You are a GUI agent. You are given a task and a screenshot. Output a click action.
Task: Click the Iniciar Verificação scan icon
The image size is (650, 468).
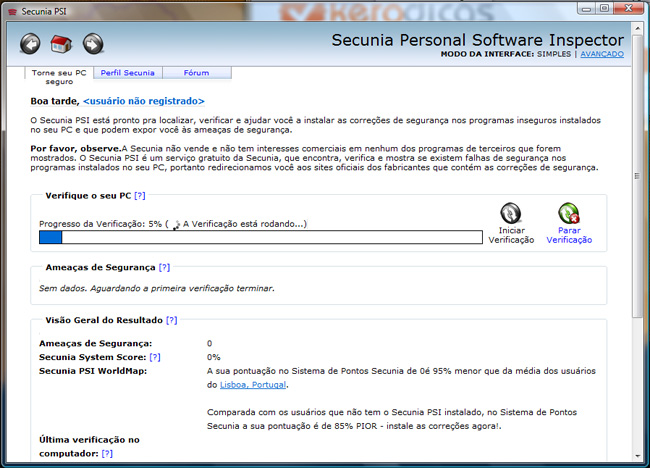coord(511,213)
